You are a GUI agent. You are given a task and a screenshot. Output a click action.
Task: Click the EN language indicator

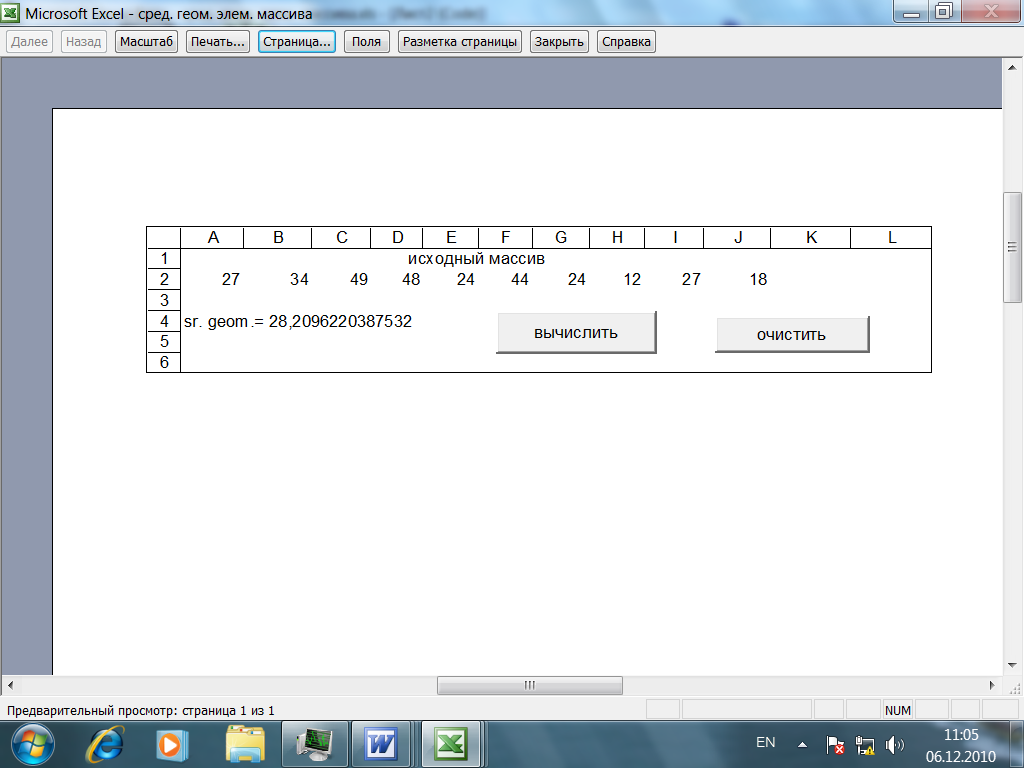(765, 743)
